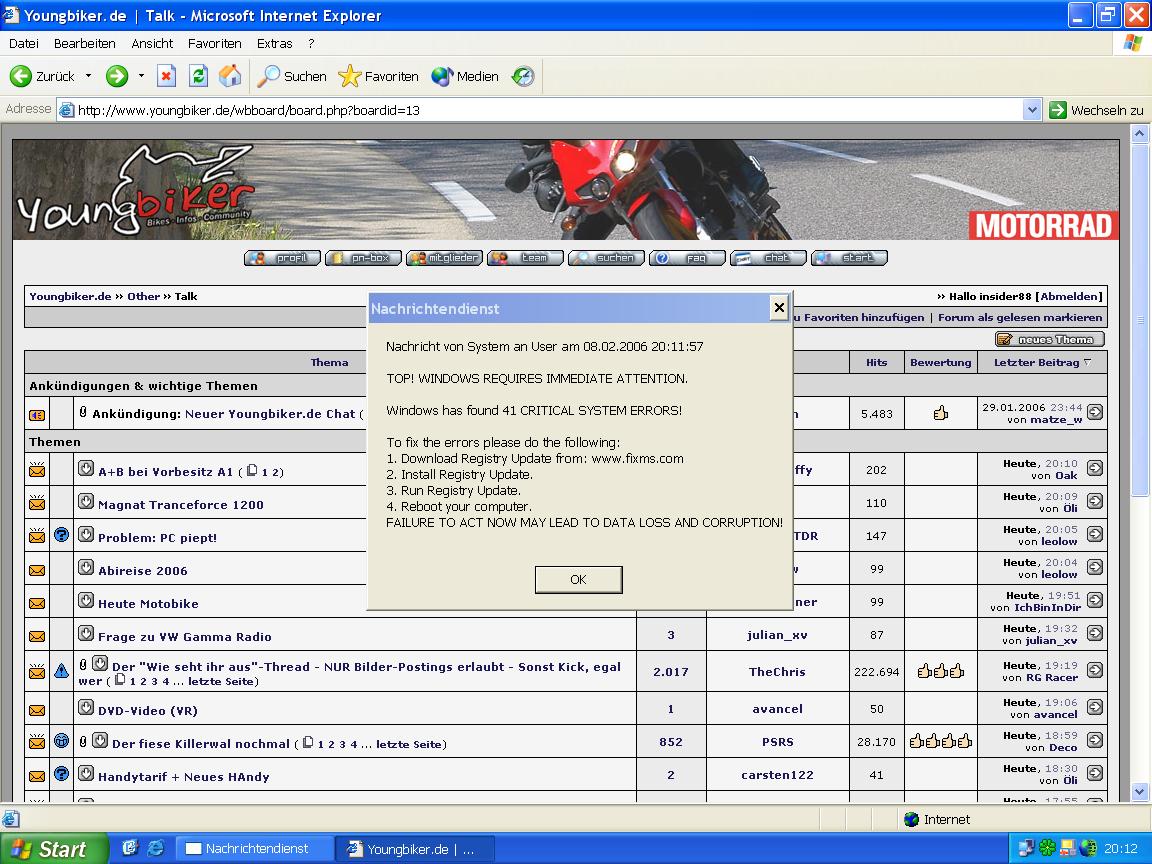Open the Bearbeiten menu

[84, 43]
